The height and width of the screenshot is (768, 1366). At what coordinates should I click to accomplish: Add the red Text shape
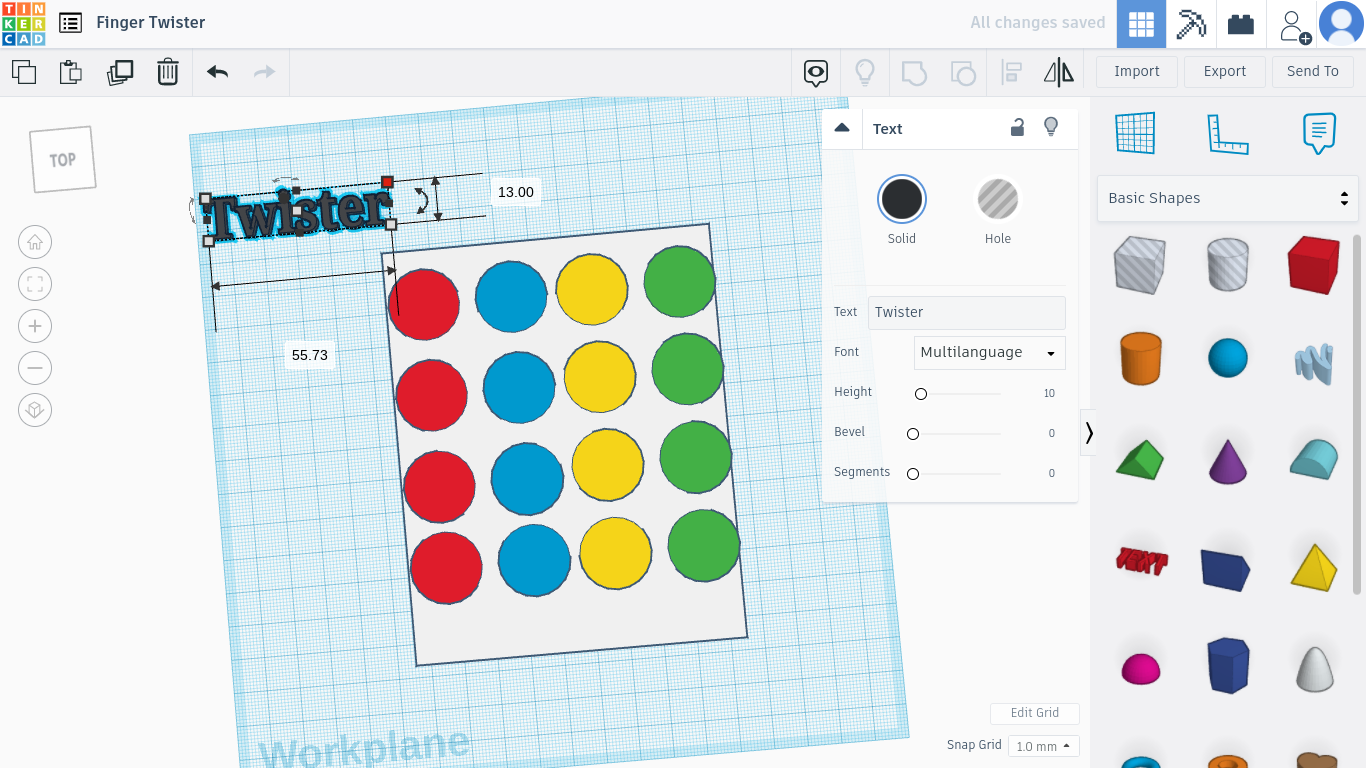pyautogui.click(x=1142, y=561)
